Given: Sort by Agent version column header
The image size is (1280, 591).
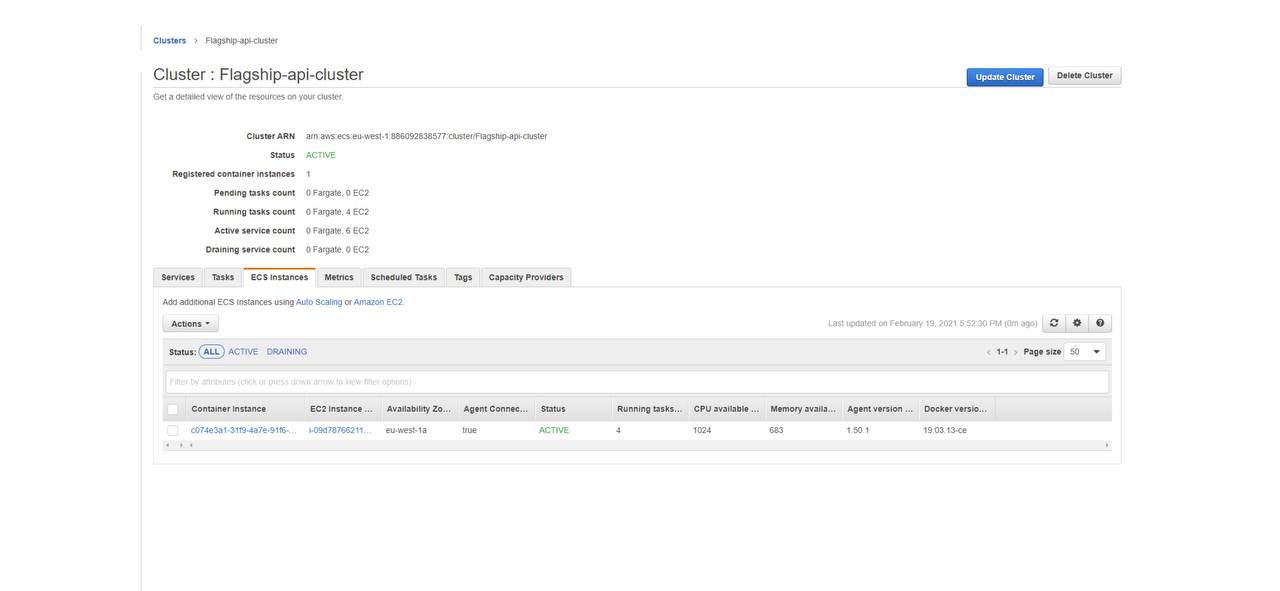Looking at the screenshot, I should pyautogui.click(x=880, y=409).
